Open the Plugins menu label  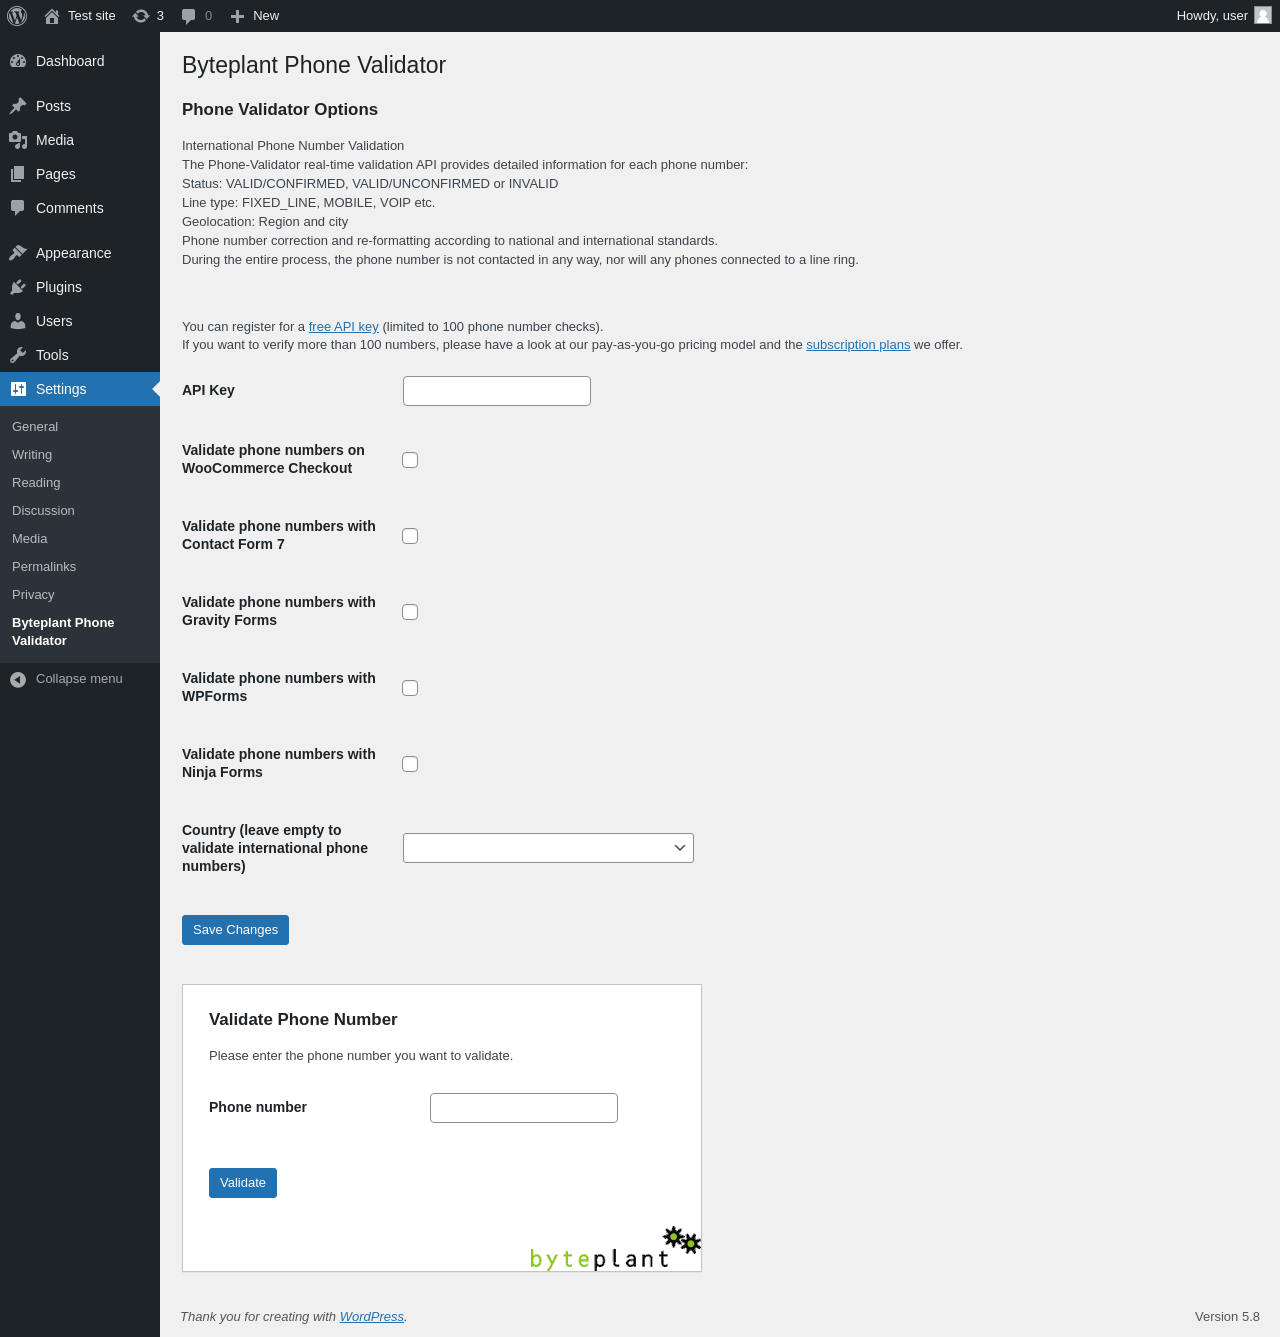tap(59, 287)
